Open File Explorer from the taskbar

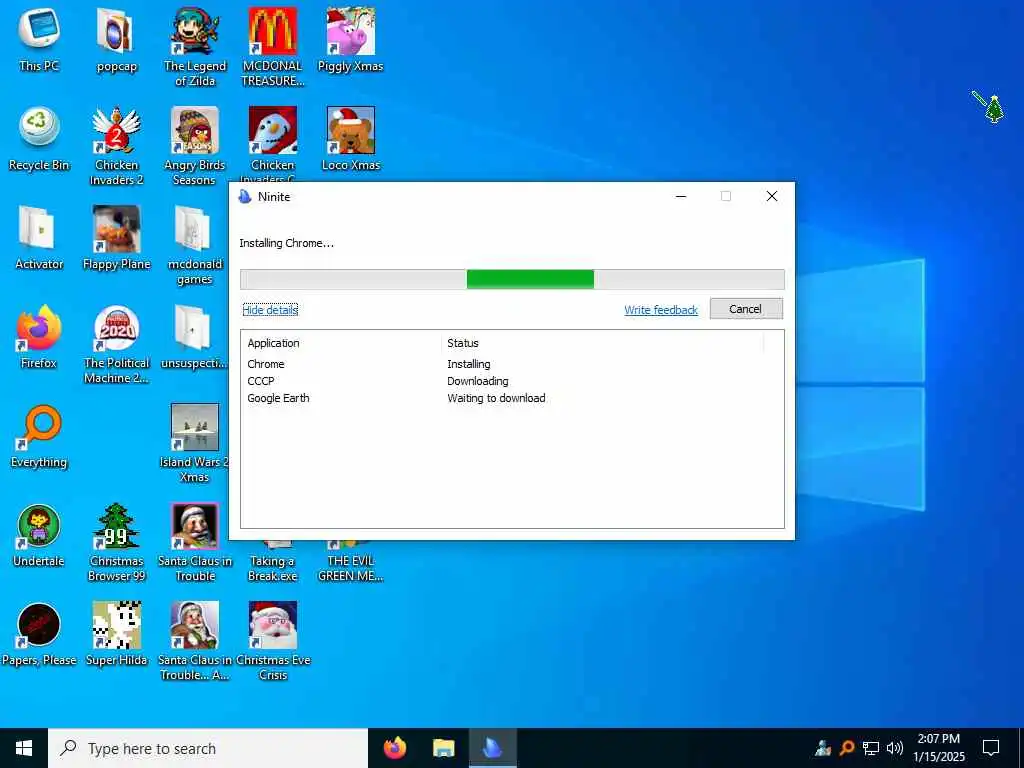click(x=443, y=748)
